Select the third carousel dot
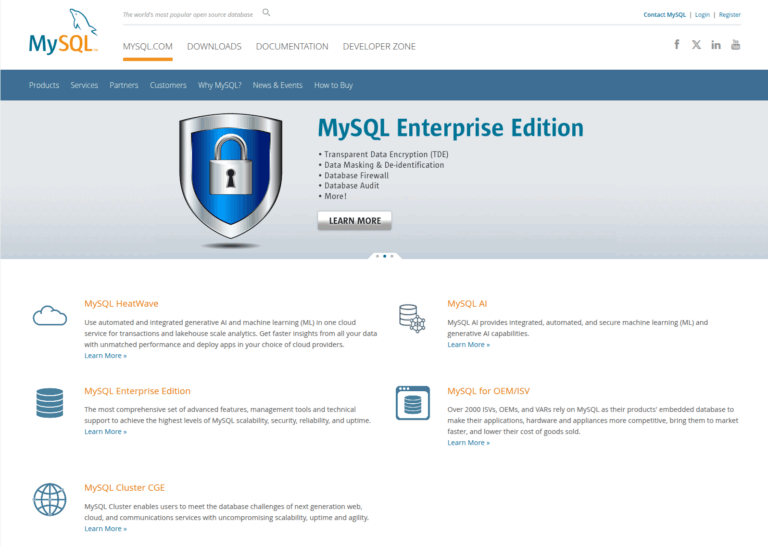 (x=392, y=256)
